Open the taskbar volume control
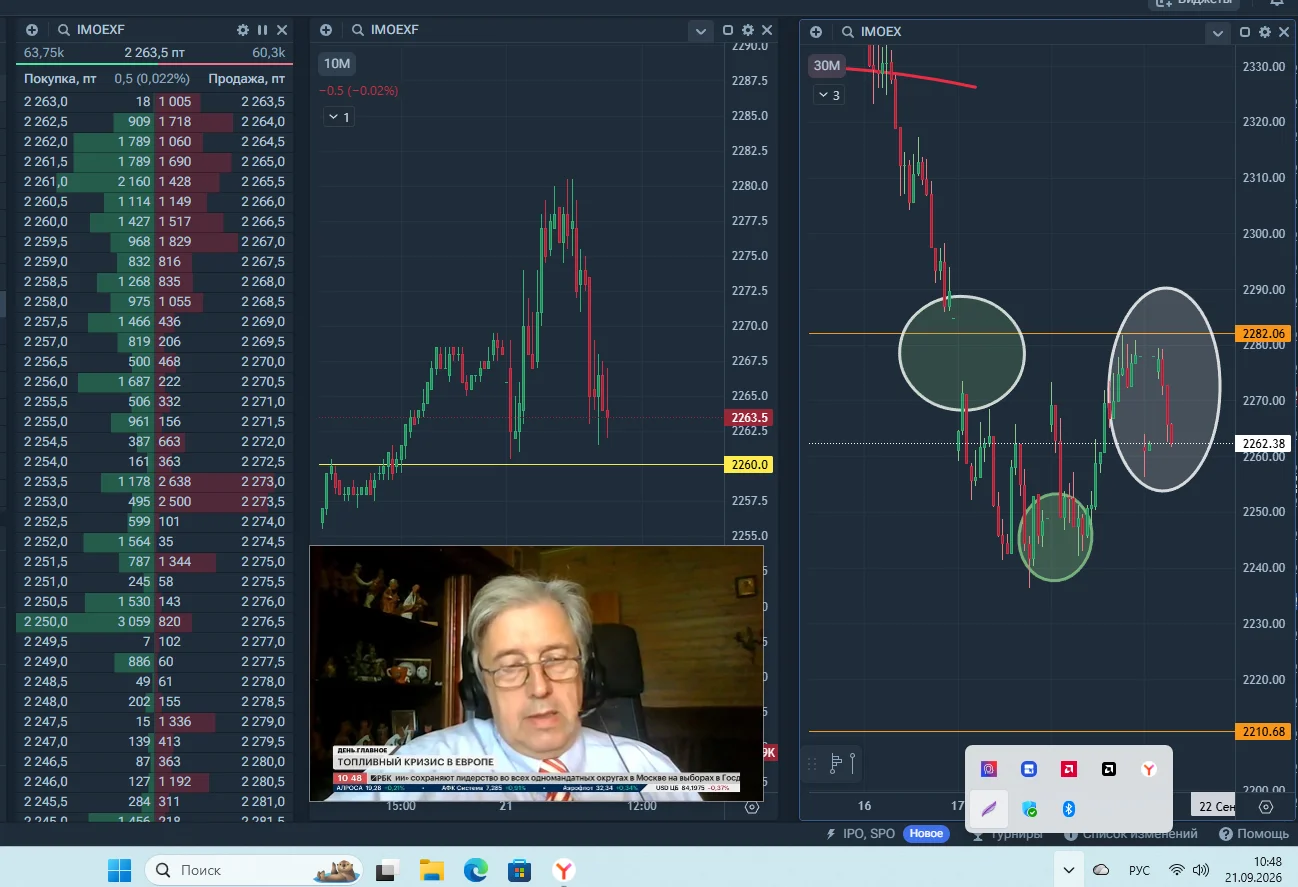 1201,869
